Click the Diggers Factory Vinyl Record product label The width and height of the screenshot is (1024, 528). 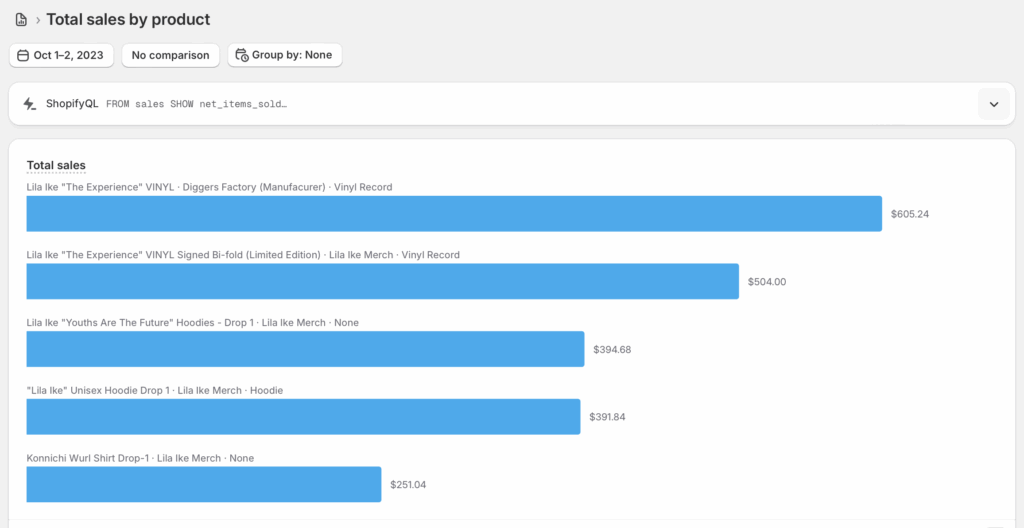[x=209, y=187]
